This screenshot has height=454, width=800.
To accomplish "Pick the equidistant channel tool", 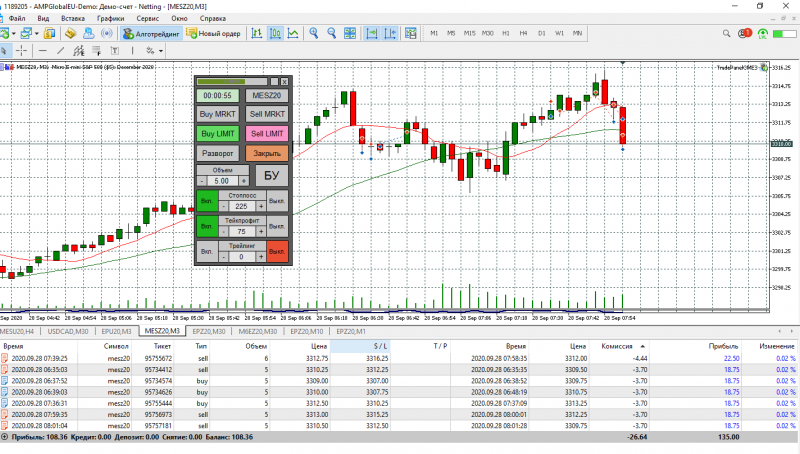I will [79, 51].
